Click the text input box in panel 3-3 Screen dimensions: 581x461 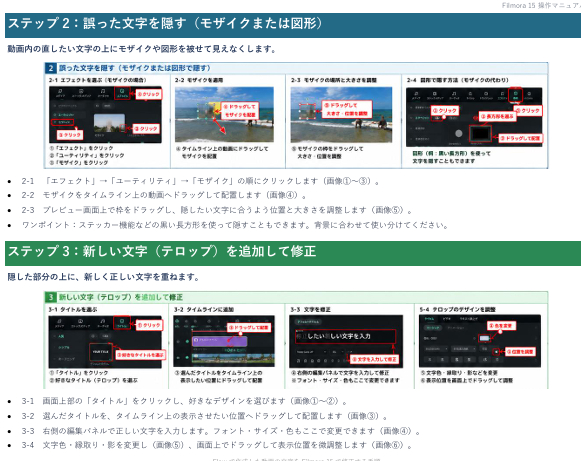coord(345,336)
